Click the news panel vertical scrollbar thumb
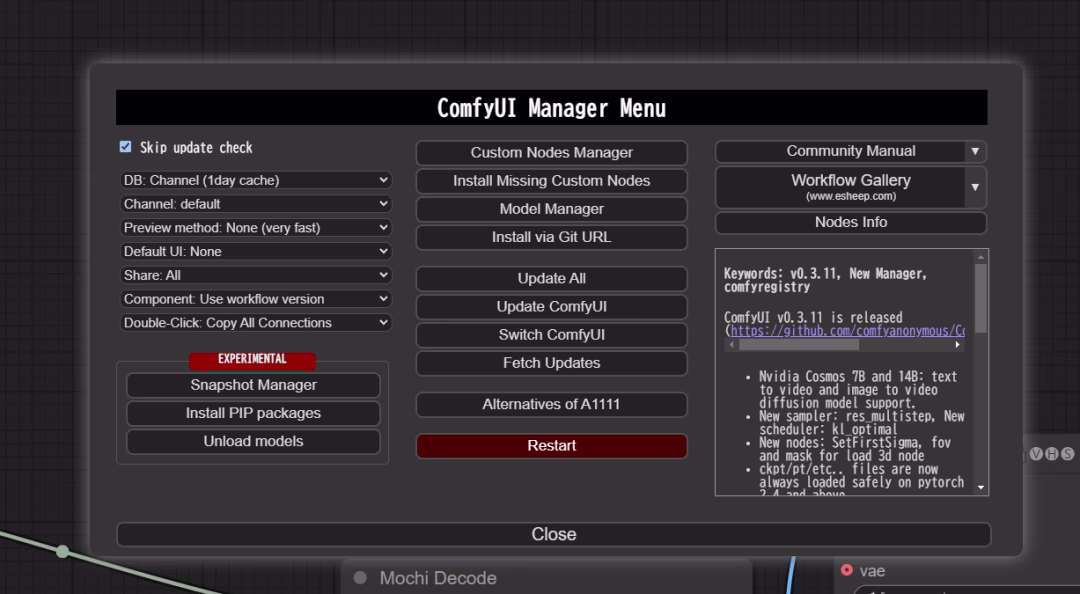 click(x=981, y=298)
